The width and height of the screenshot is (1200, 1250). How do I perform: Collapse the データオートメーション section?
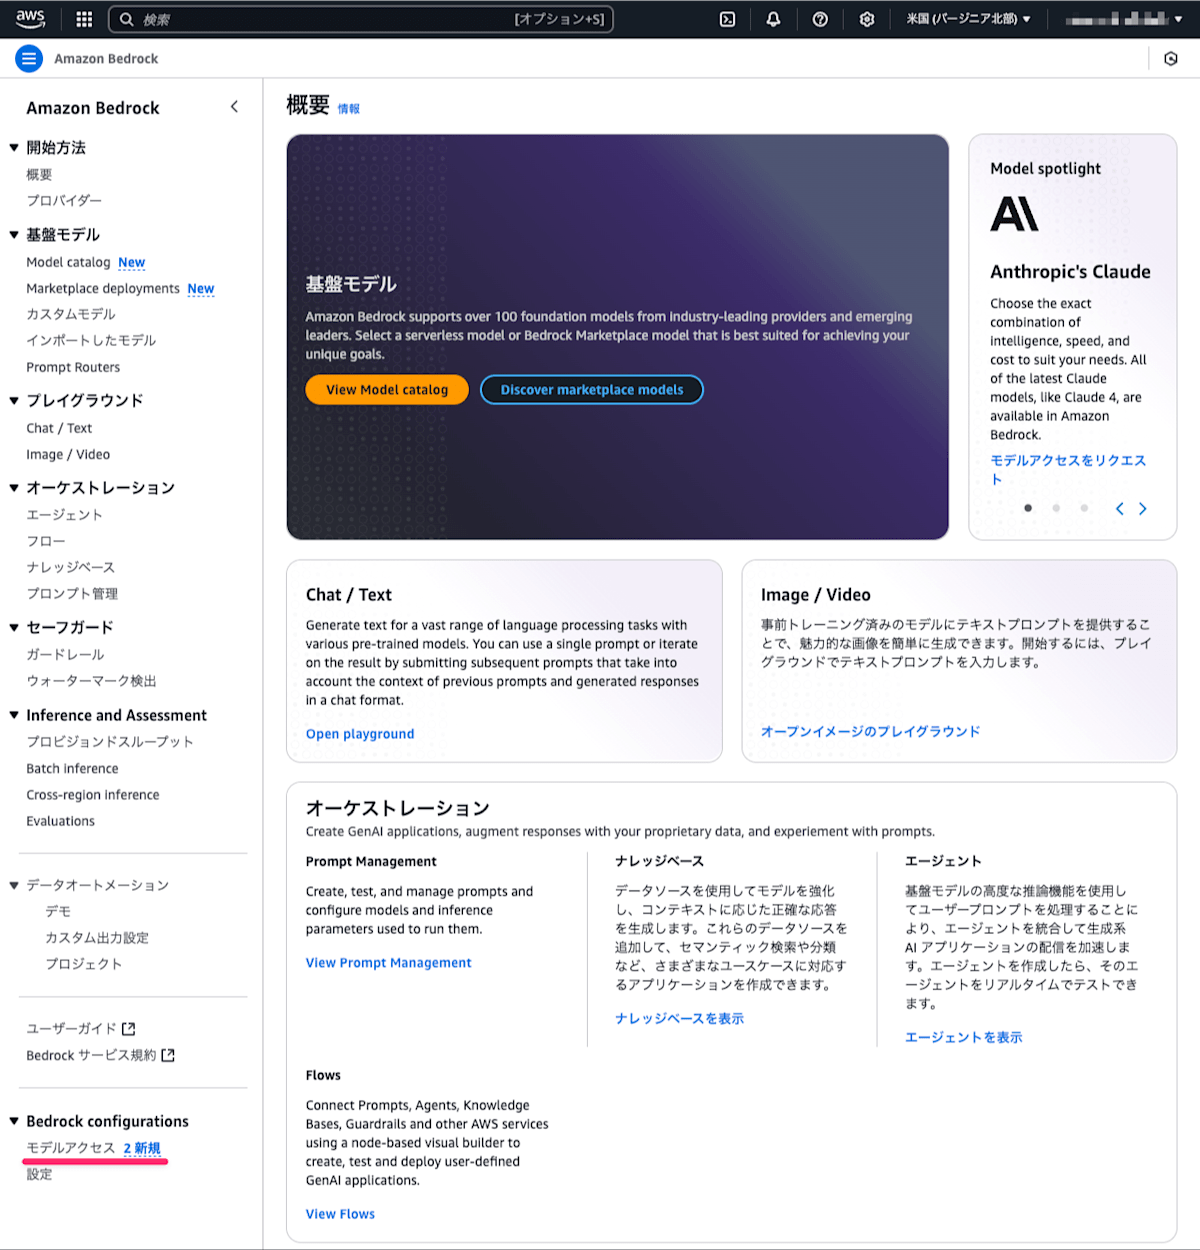coord(14,885)
